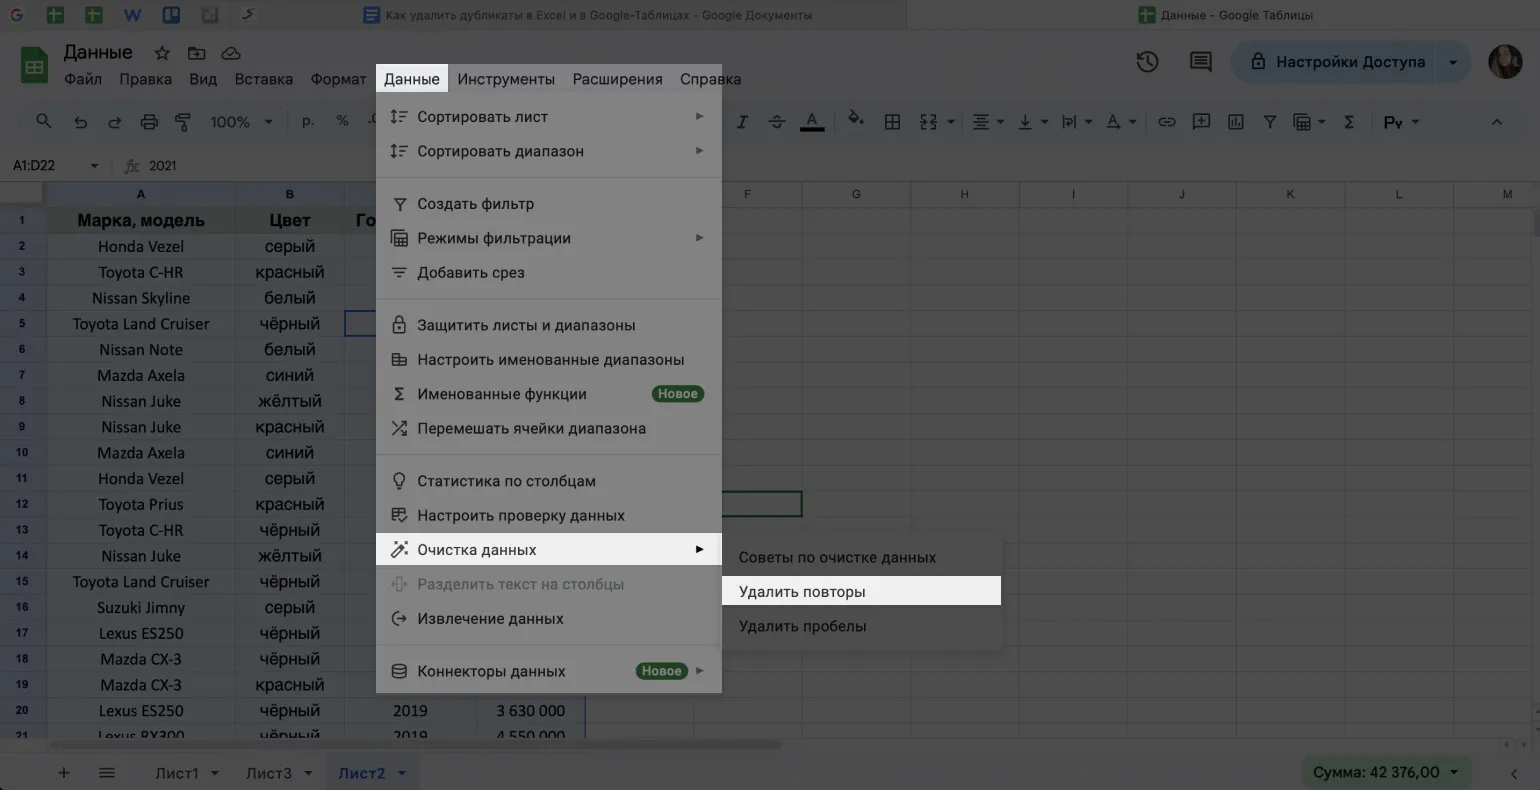1540x790 pixels.
Task: Open the cell borders icon
Action: tap(892, 122)
